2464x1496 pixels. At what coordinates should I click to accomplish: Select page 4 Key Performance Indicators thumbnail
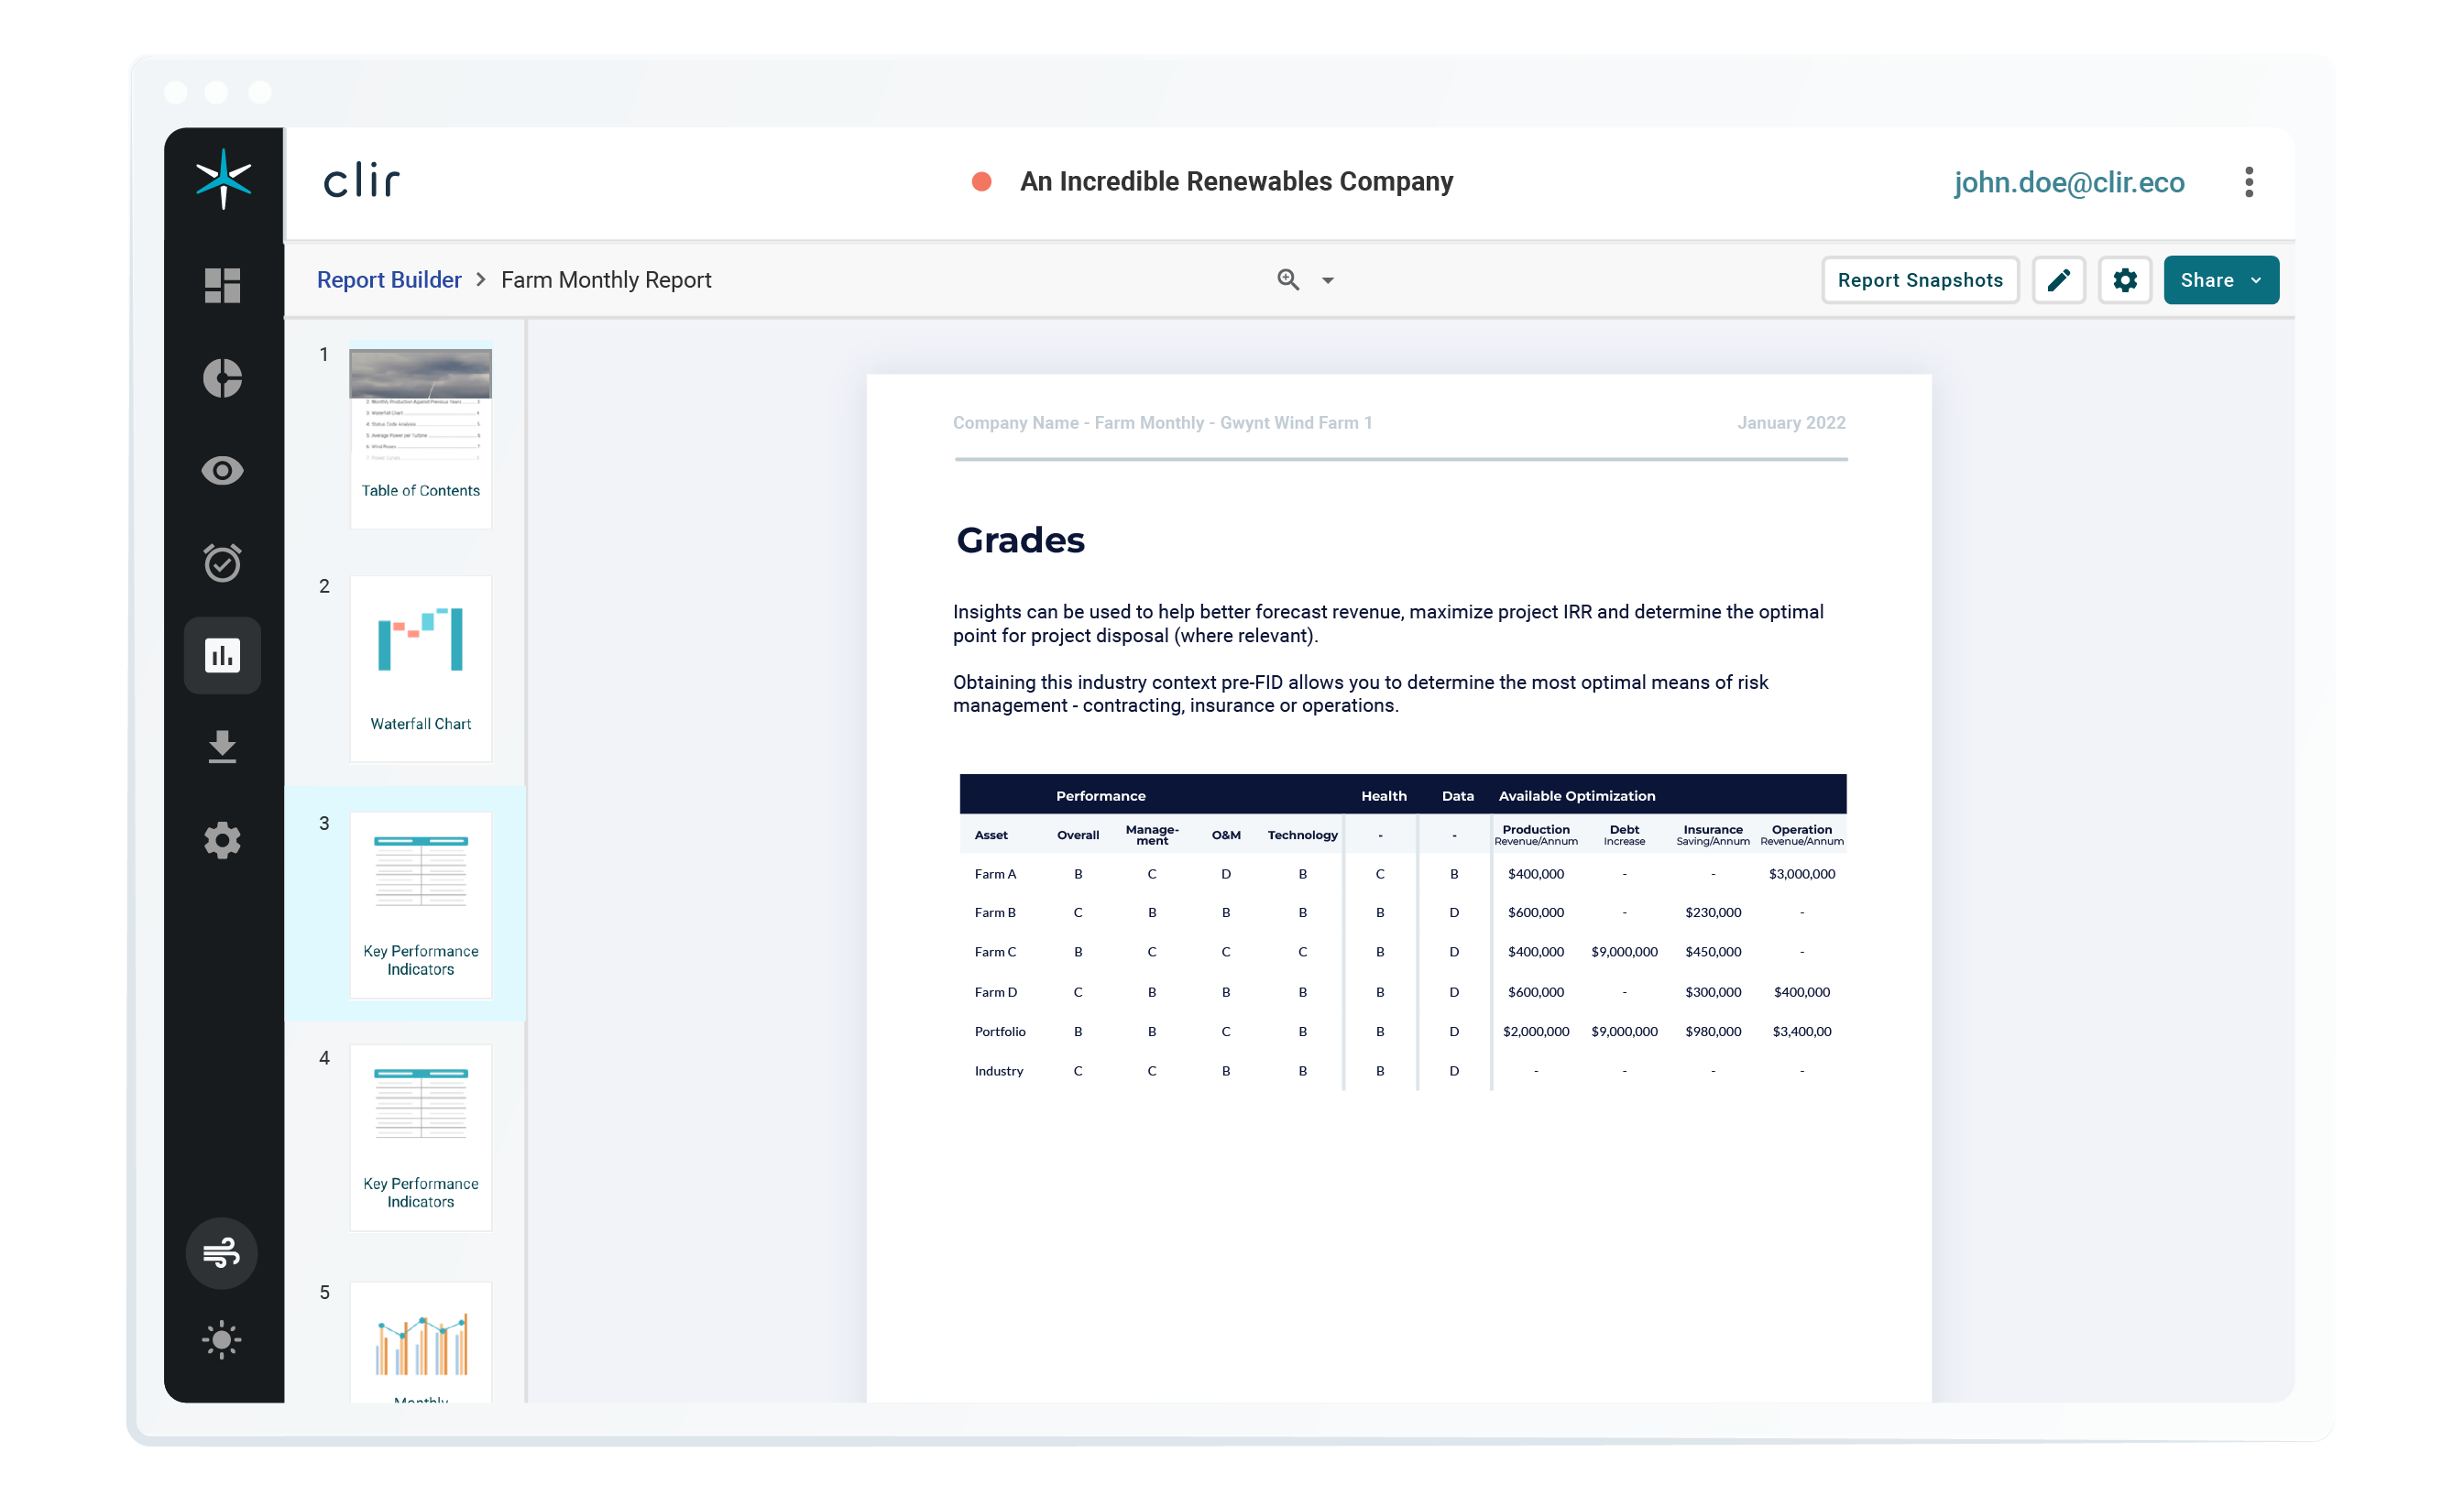(420, 1138)
